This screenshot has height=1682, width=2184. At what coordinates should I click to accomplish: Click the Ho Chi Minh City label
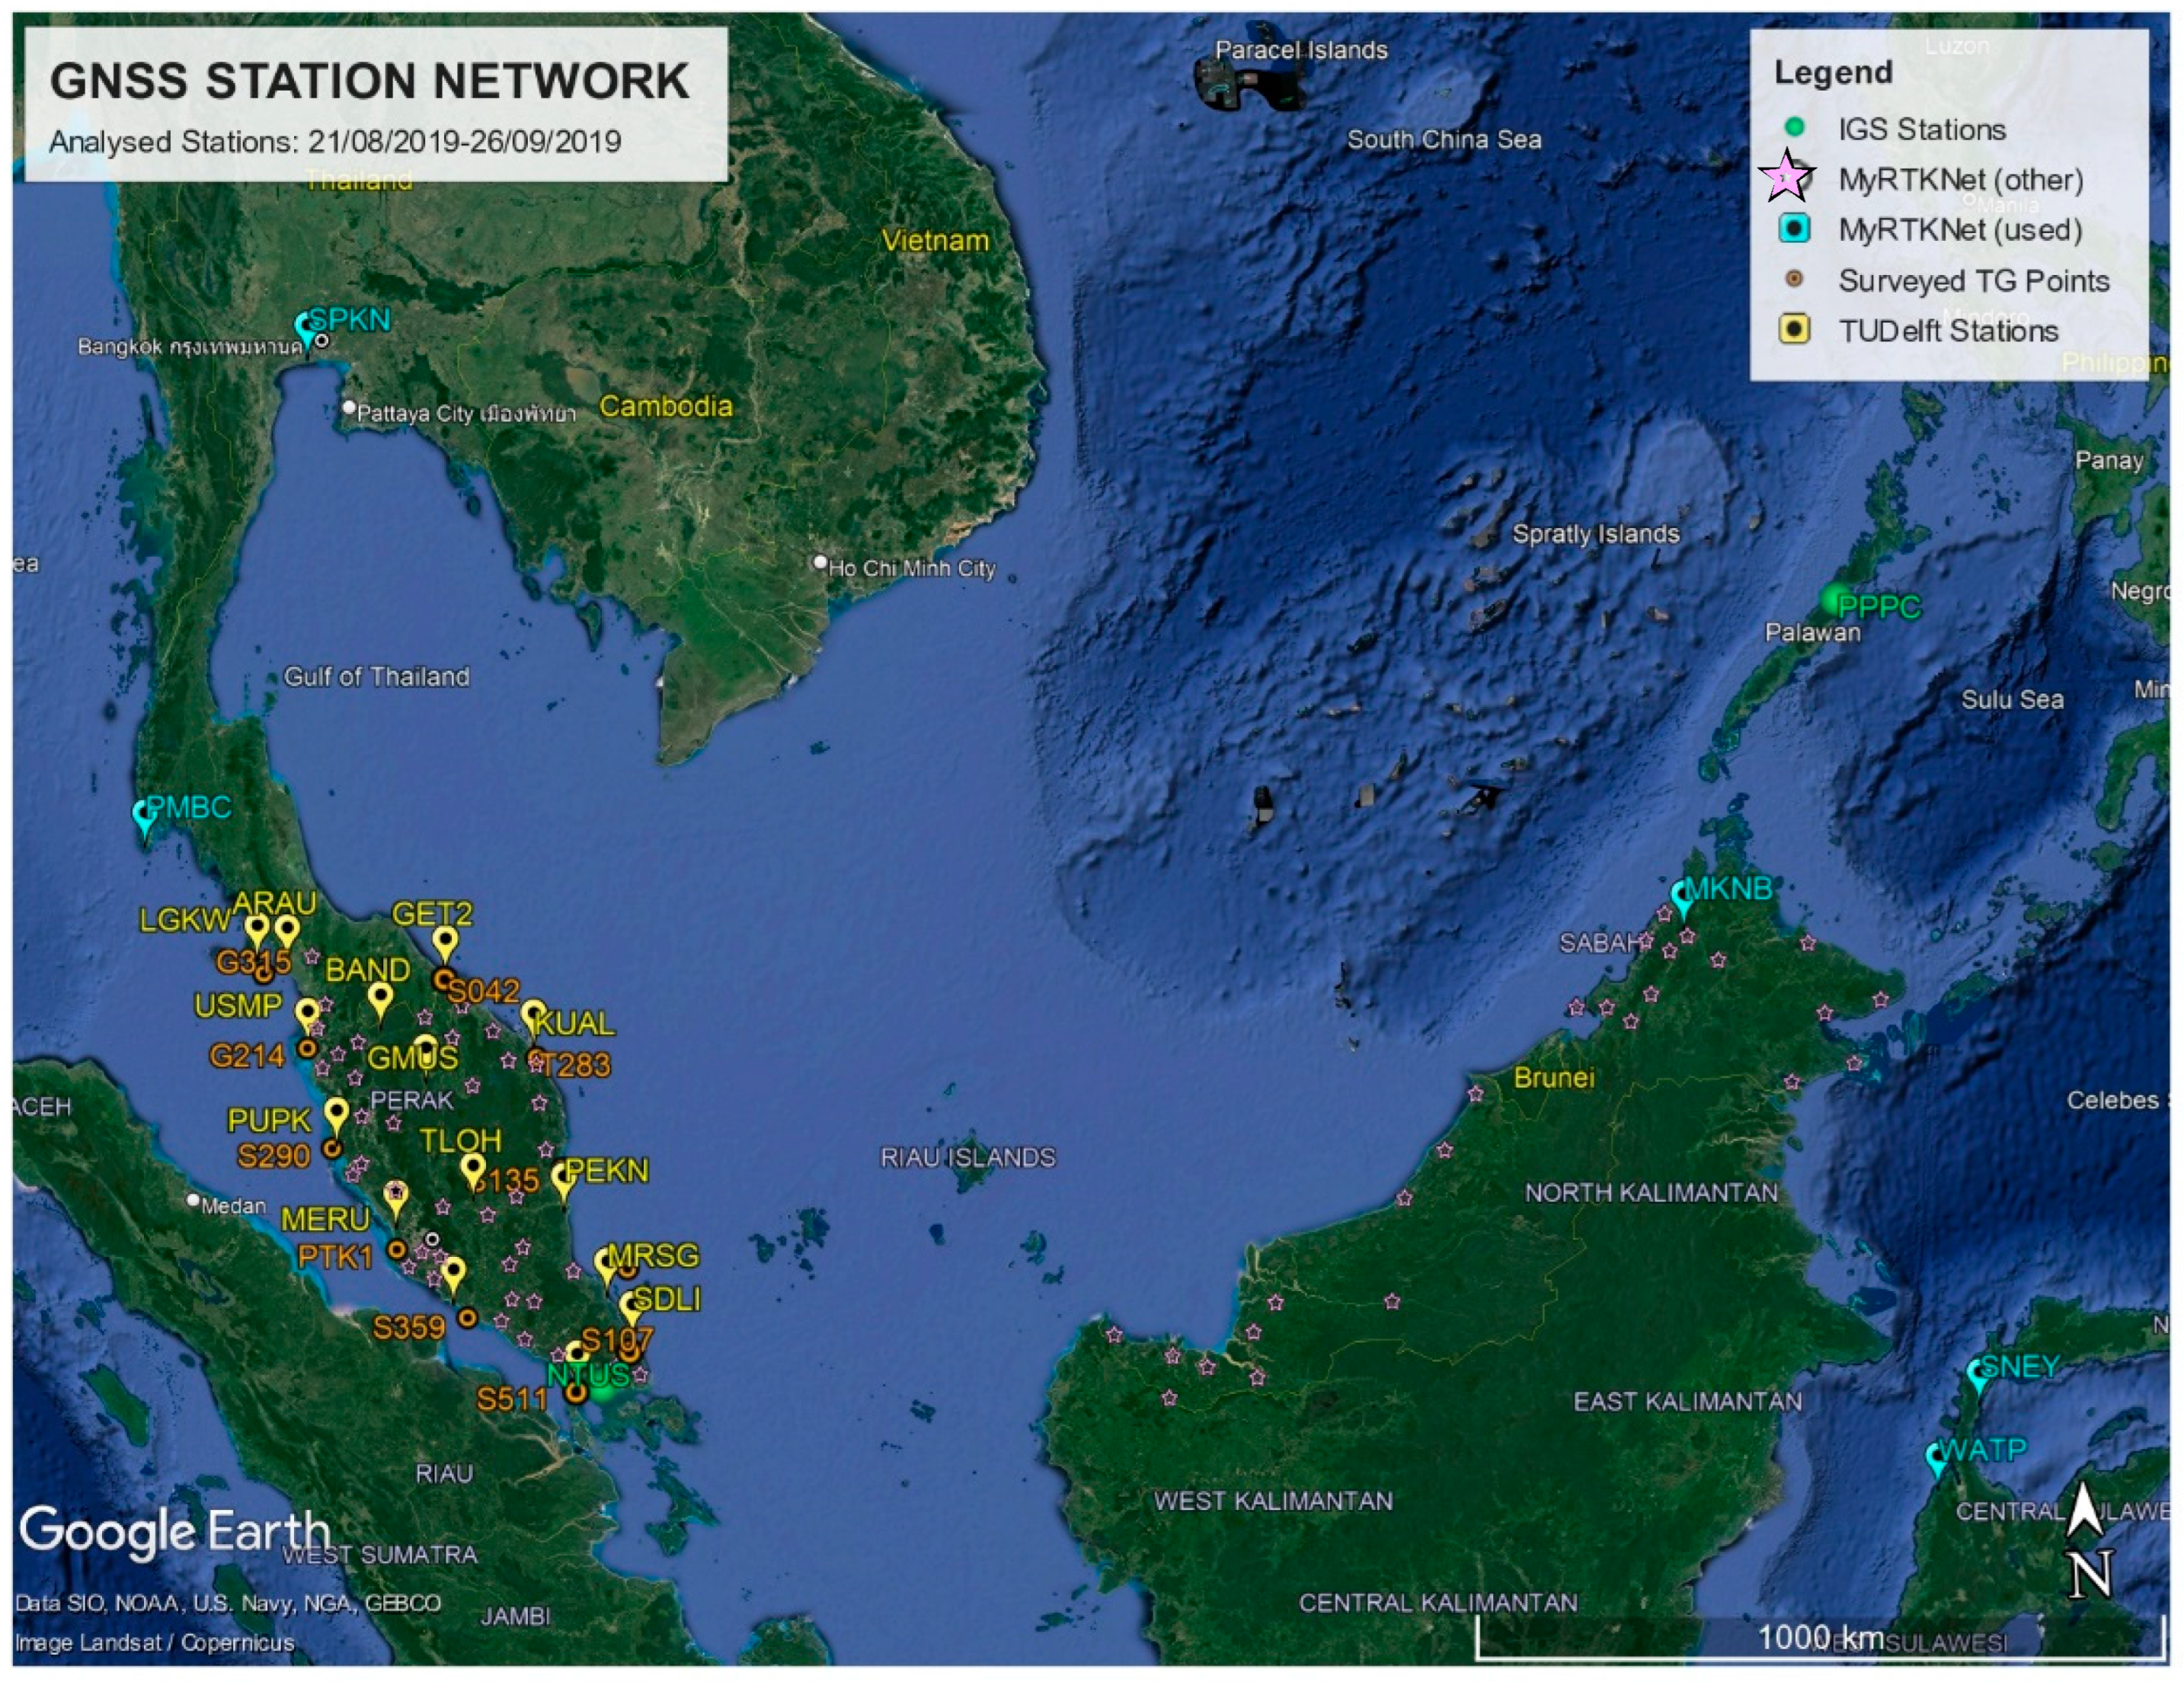[x=911, y=568]
